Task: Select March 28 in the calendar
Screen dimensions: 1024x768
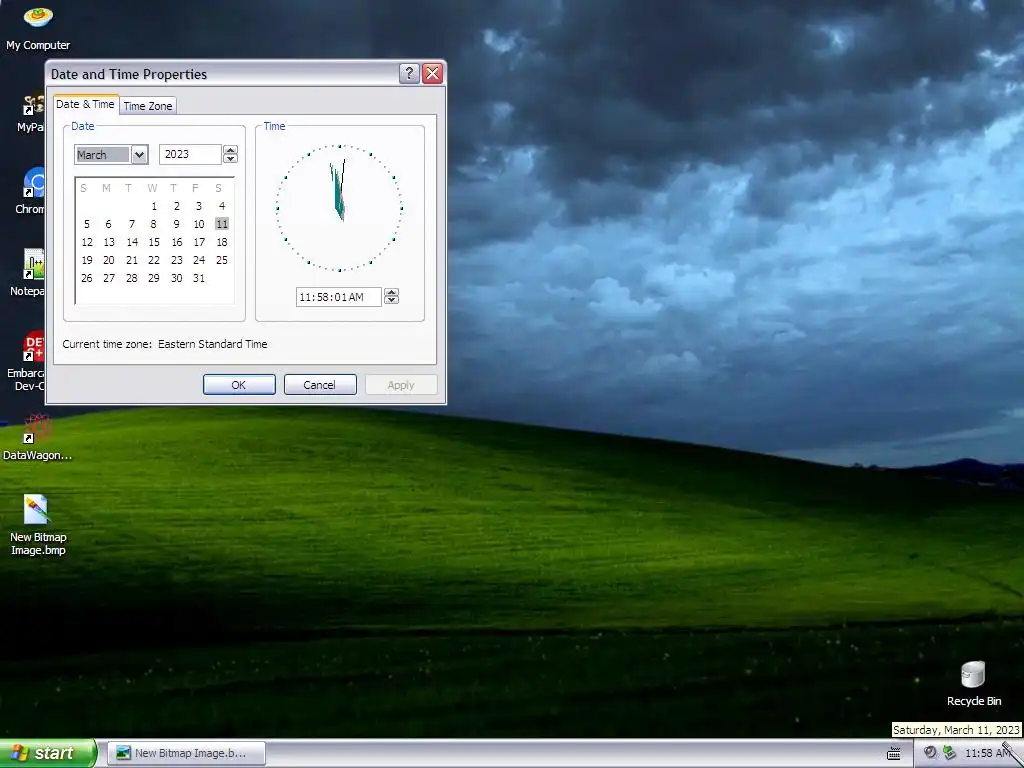Action: tap(132, 278)
